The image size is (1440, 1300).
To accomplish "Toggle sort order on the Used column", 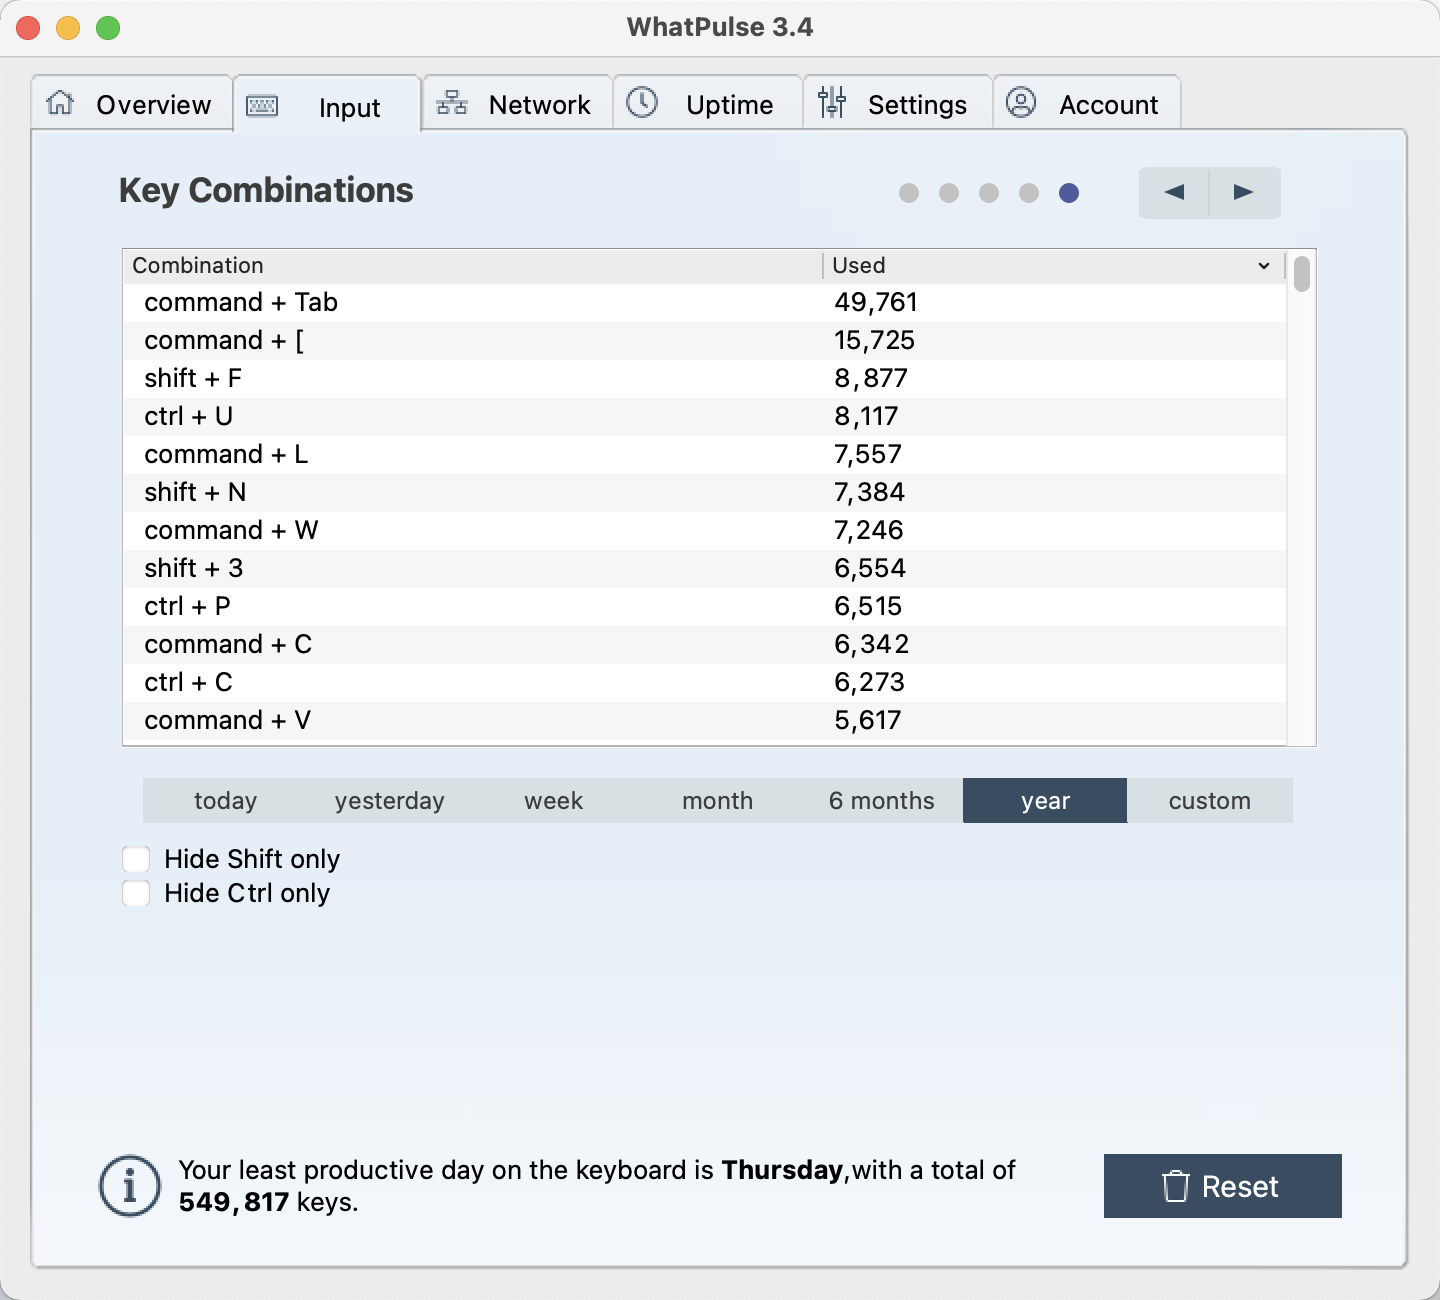I will [1050, 266].
